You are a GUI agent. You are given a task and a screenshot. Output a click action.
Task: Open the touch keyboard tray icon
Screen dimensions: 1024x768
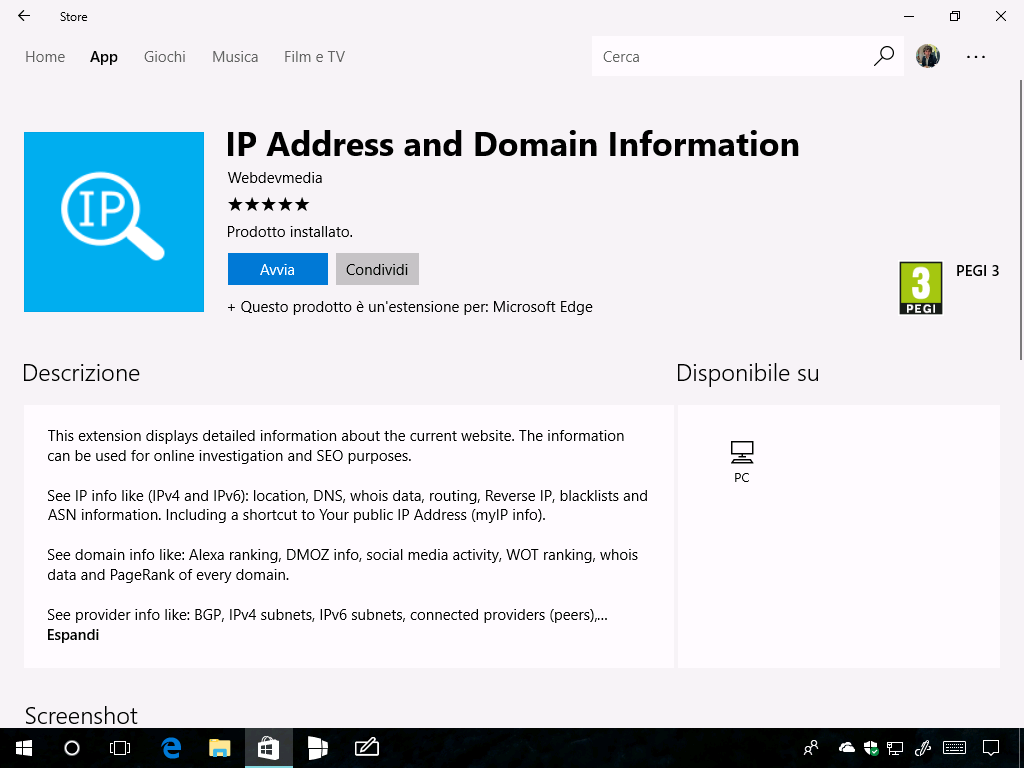[954, 748]
